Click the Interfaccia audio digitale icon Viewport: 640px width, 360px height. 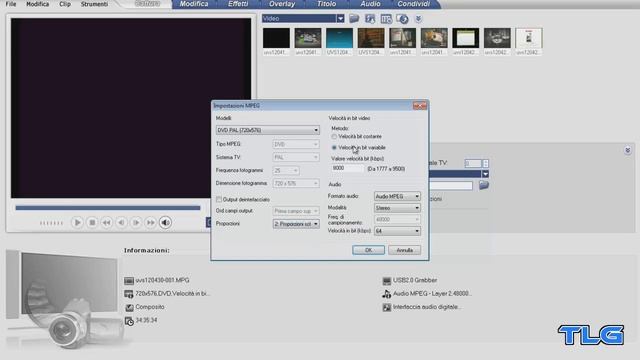tap(387, 307)
